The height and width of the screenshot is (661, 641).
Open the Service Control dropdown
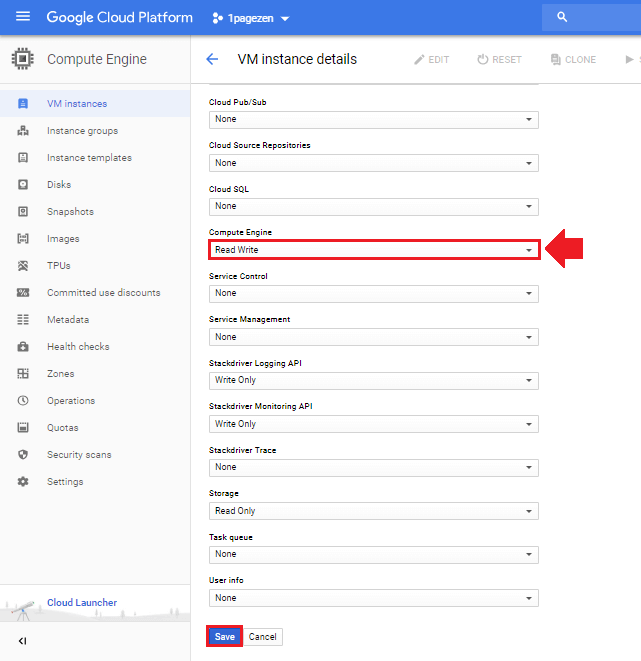[373, 293]
